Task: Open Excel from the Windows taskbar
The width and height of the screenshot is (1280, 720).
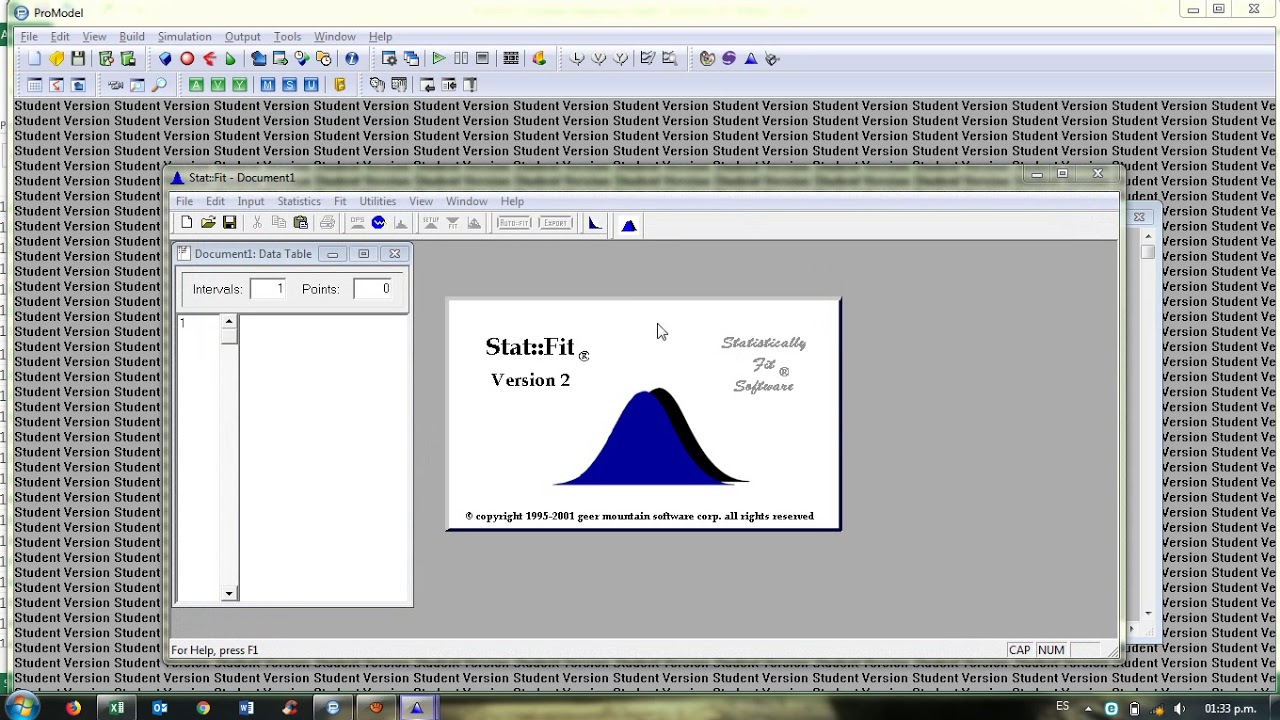Action: point(117,708)
